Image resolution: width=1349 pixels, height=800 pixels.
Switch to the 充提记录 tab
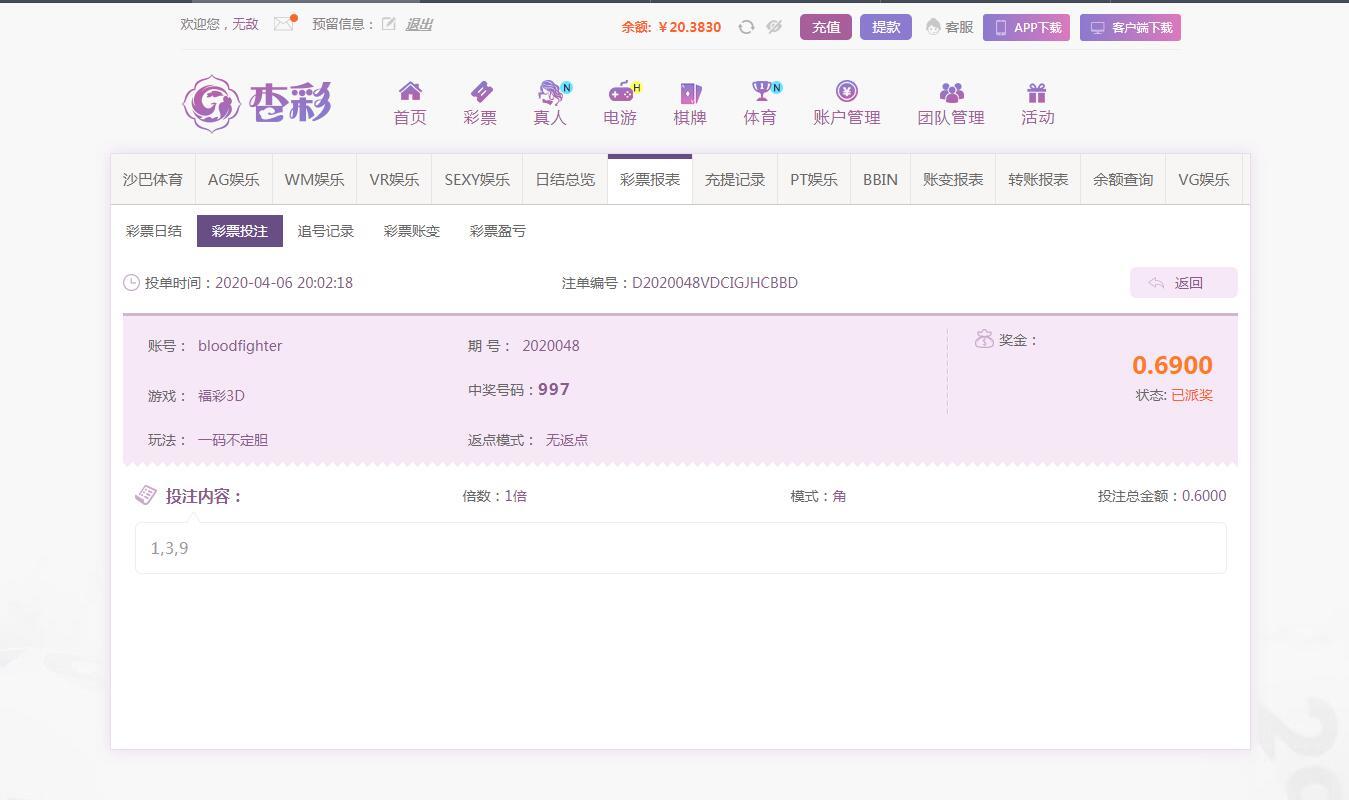point(735,180)
